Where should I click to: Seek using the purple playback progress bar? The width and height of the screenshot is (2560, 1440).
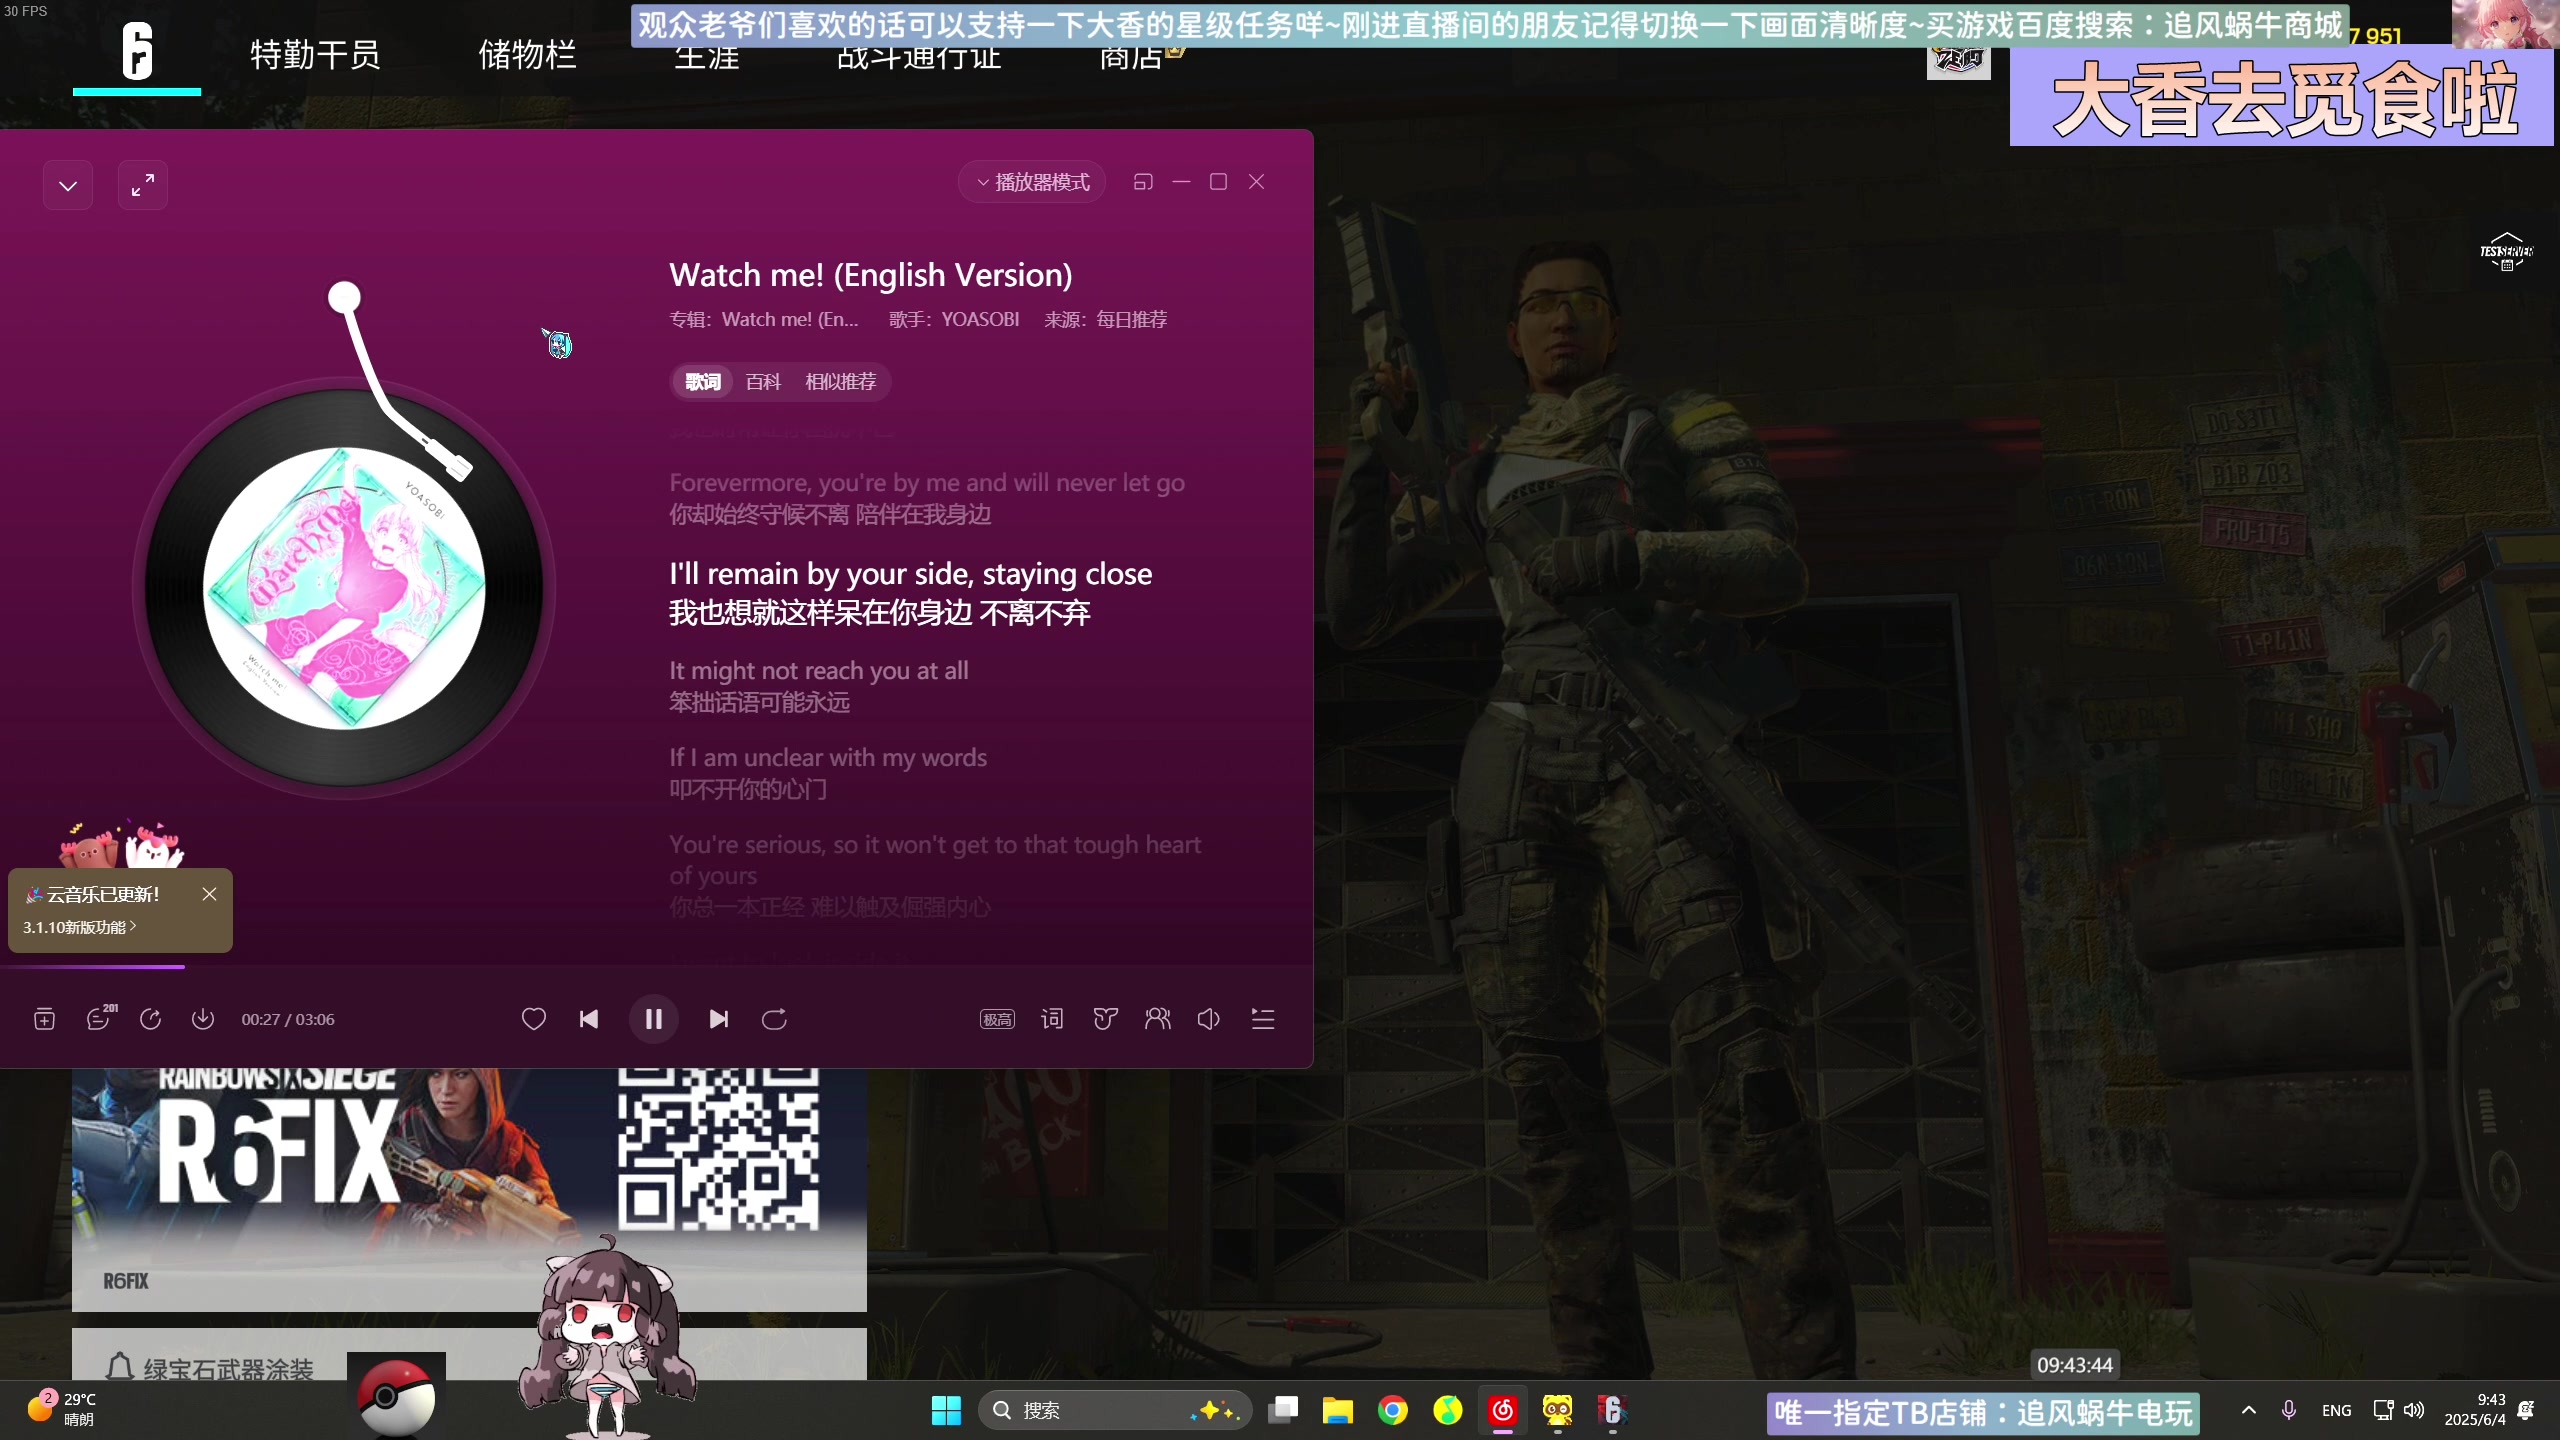coord(656,967)
